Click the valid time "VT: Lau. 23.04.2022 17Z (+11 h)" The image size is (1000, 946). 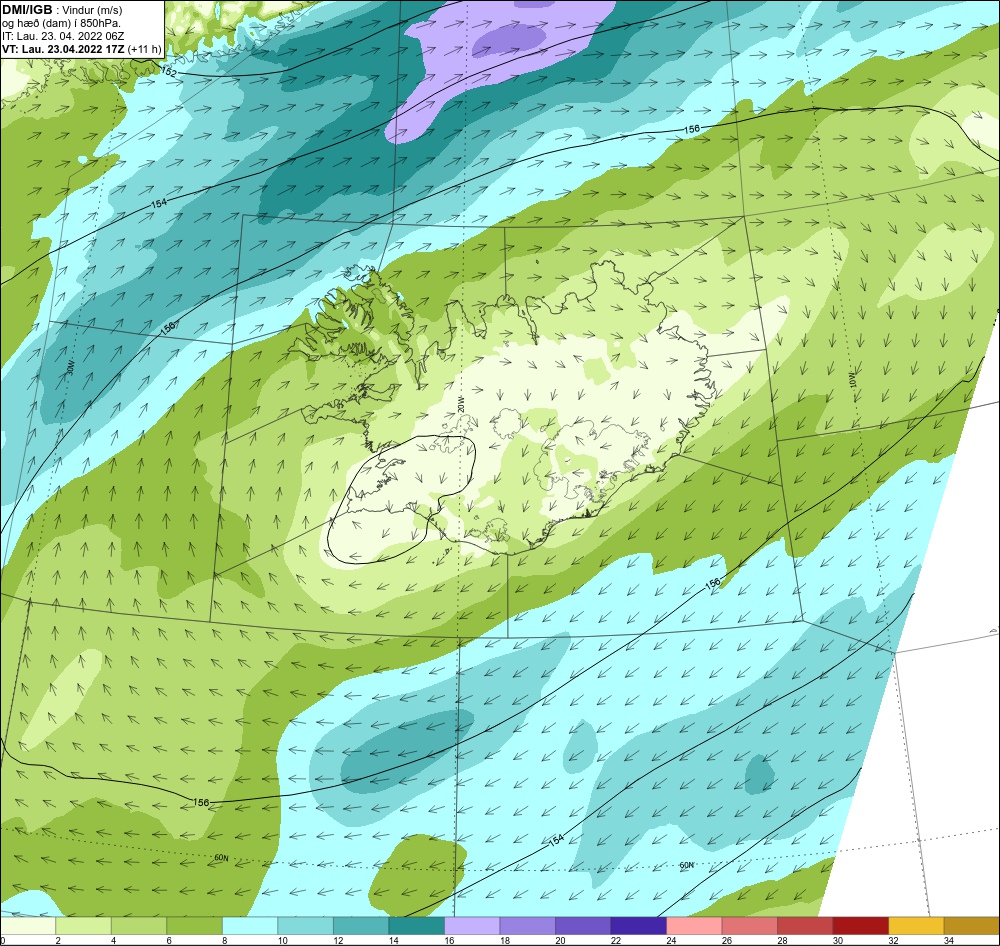pos(82,49)
